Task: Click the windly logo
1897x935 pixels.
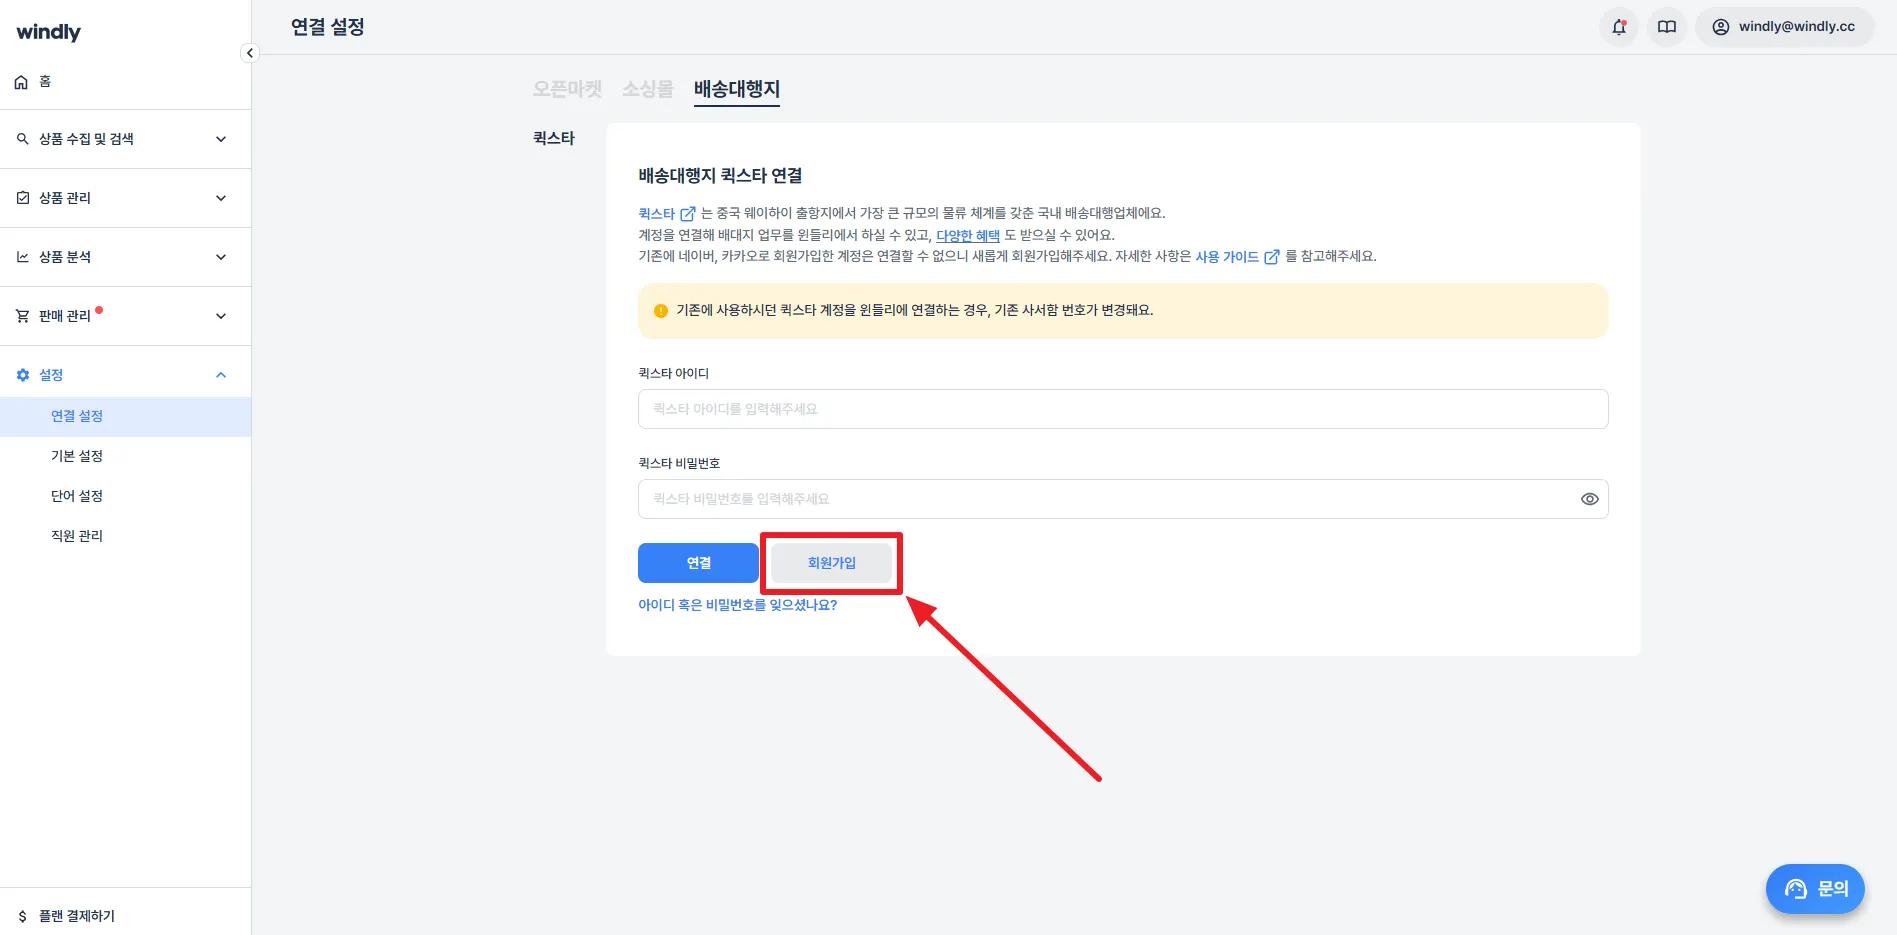Action: pyautogui.click(x=48, y=32)
